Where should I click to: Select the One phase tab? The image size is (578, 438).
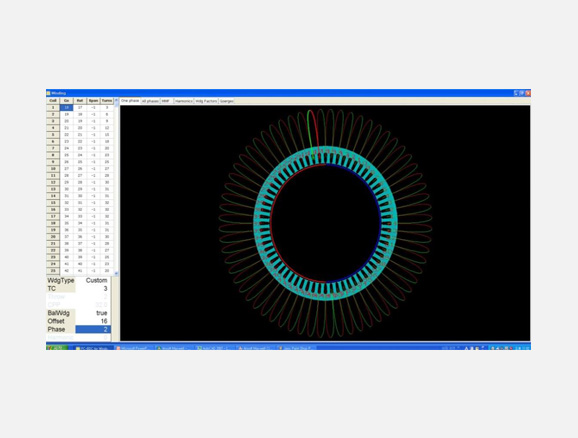[130, 101]
